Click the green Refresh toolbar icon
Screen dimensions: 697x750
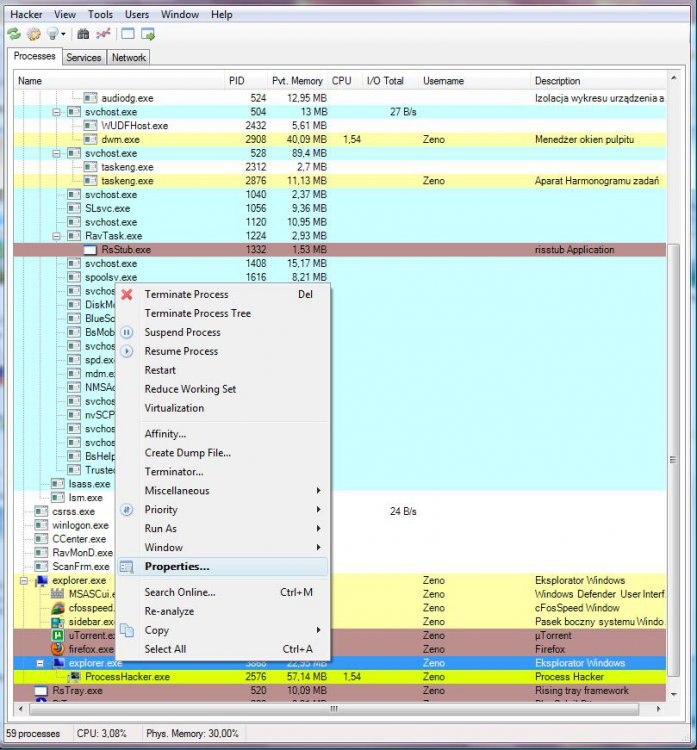click(x=14, y=34)
